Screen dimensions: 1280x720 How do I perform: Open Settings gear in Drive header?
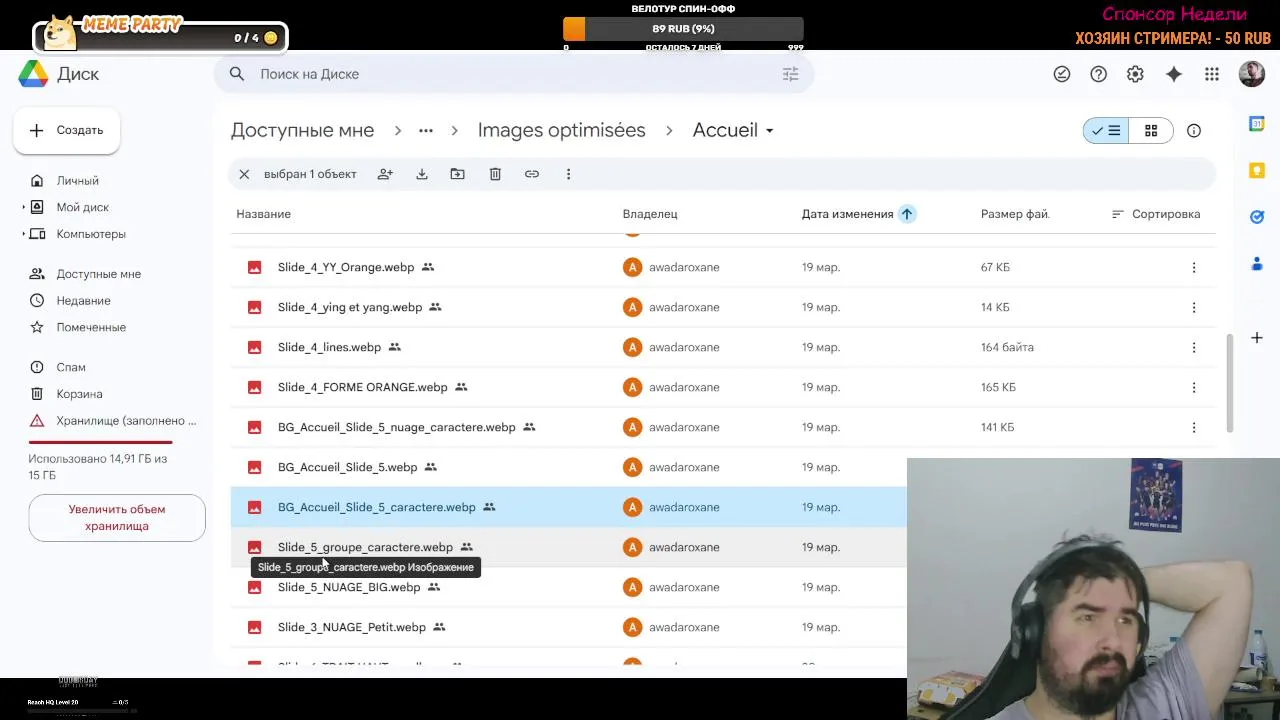click(x=1135, y=74)
